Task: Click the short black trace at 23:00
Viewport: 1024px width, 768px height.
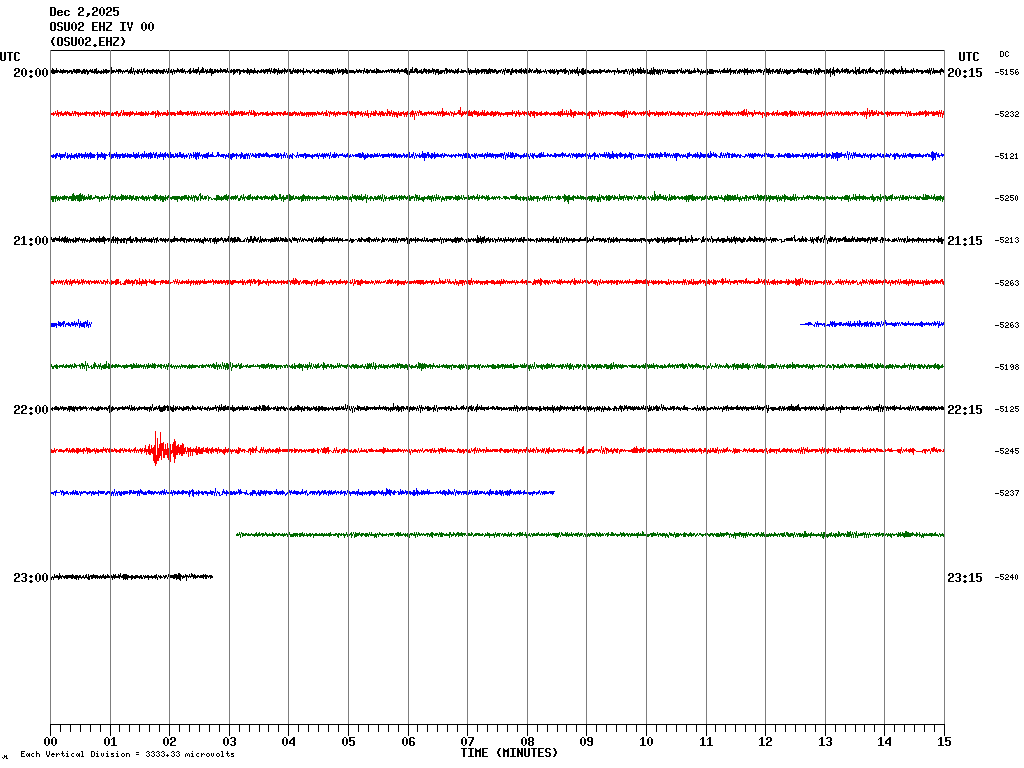Action: pos(130,576)
